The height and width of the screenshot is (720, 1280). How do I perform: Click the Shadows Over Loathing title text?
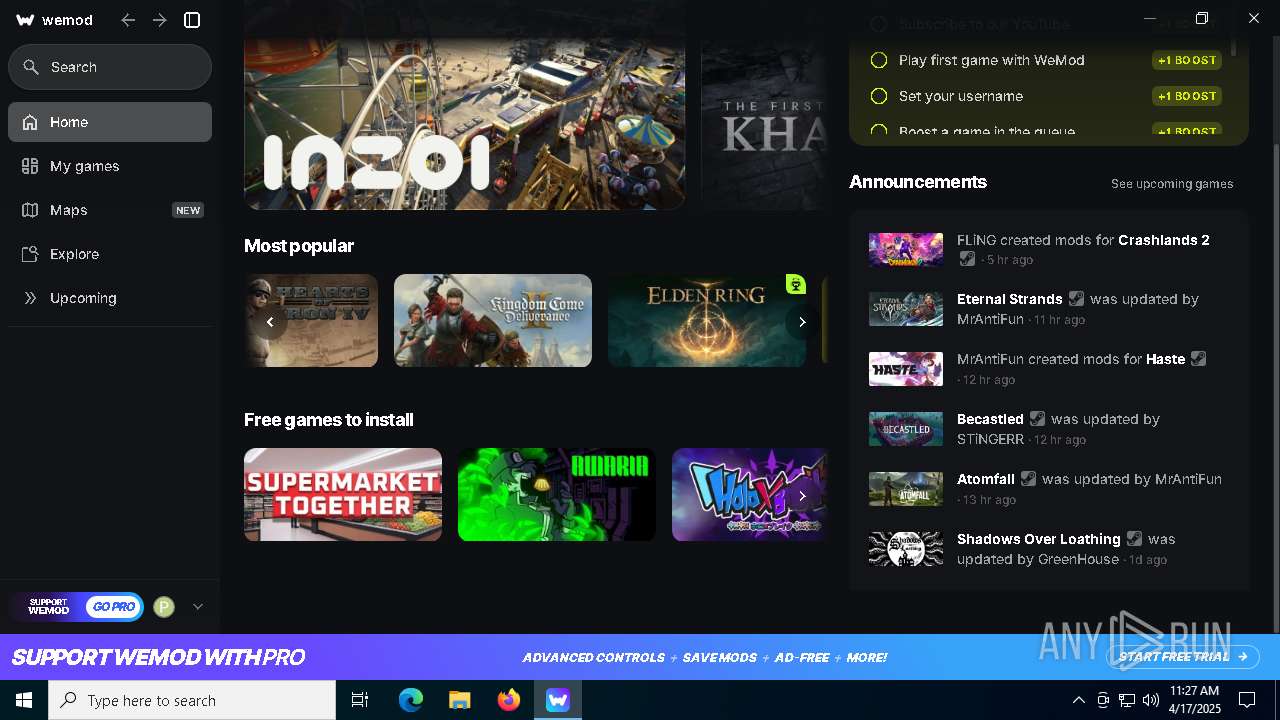coord(1038,539)
